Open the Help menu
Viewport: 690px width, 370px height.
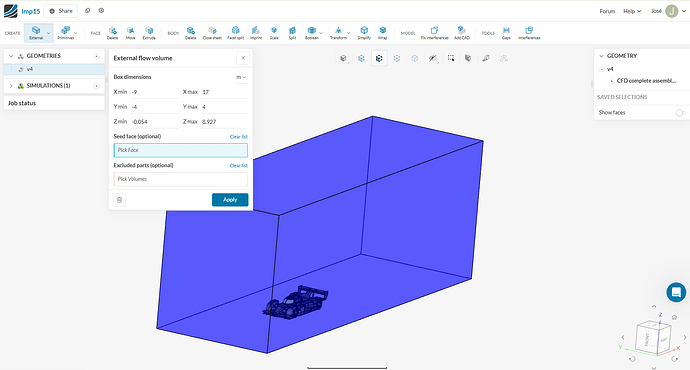pyautogui.click(x=632, y=11)
